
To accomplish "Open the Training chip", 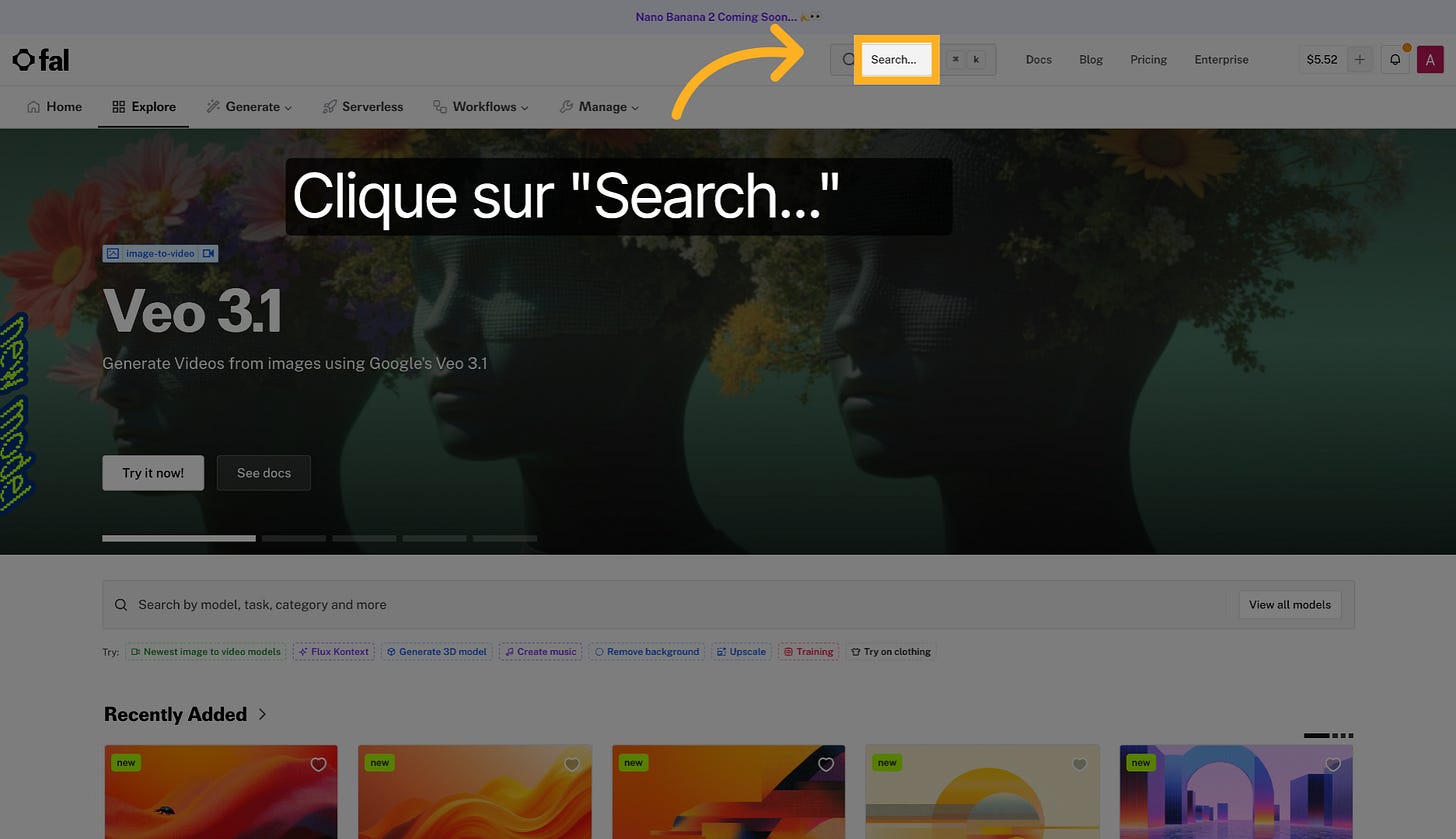I will pyautogui.click(x=808, y=651).
